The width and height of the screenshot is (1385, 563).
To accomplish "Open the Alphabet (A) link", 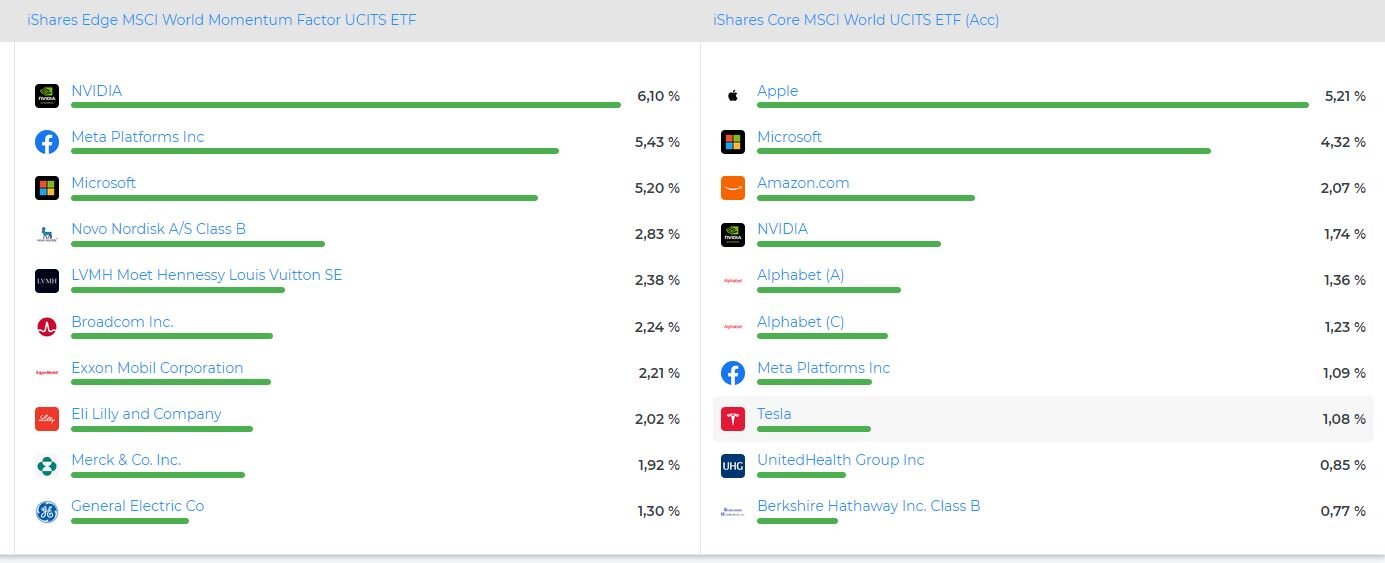I will point(800,275).
